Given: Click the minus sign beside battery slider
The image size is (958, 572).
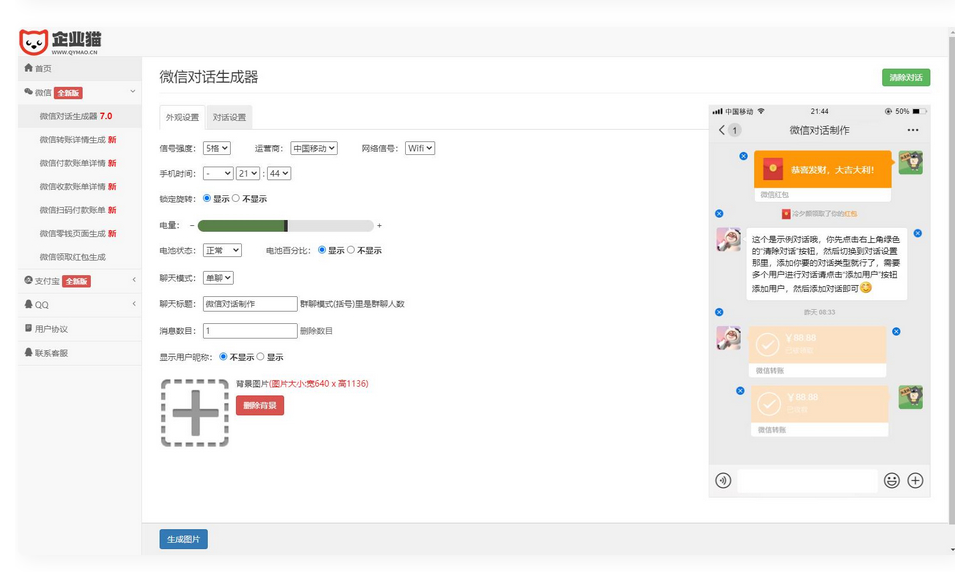Looking at the screenshot, I should 192,226.
